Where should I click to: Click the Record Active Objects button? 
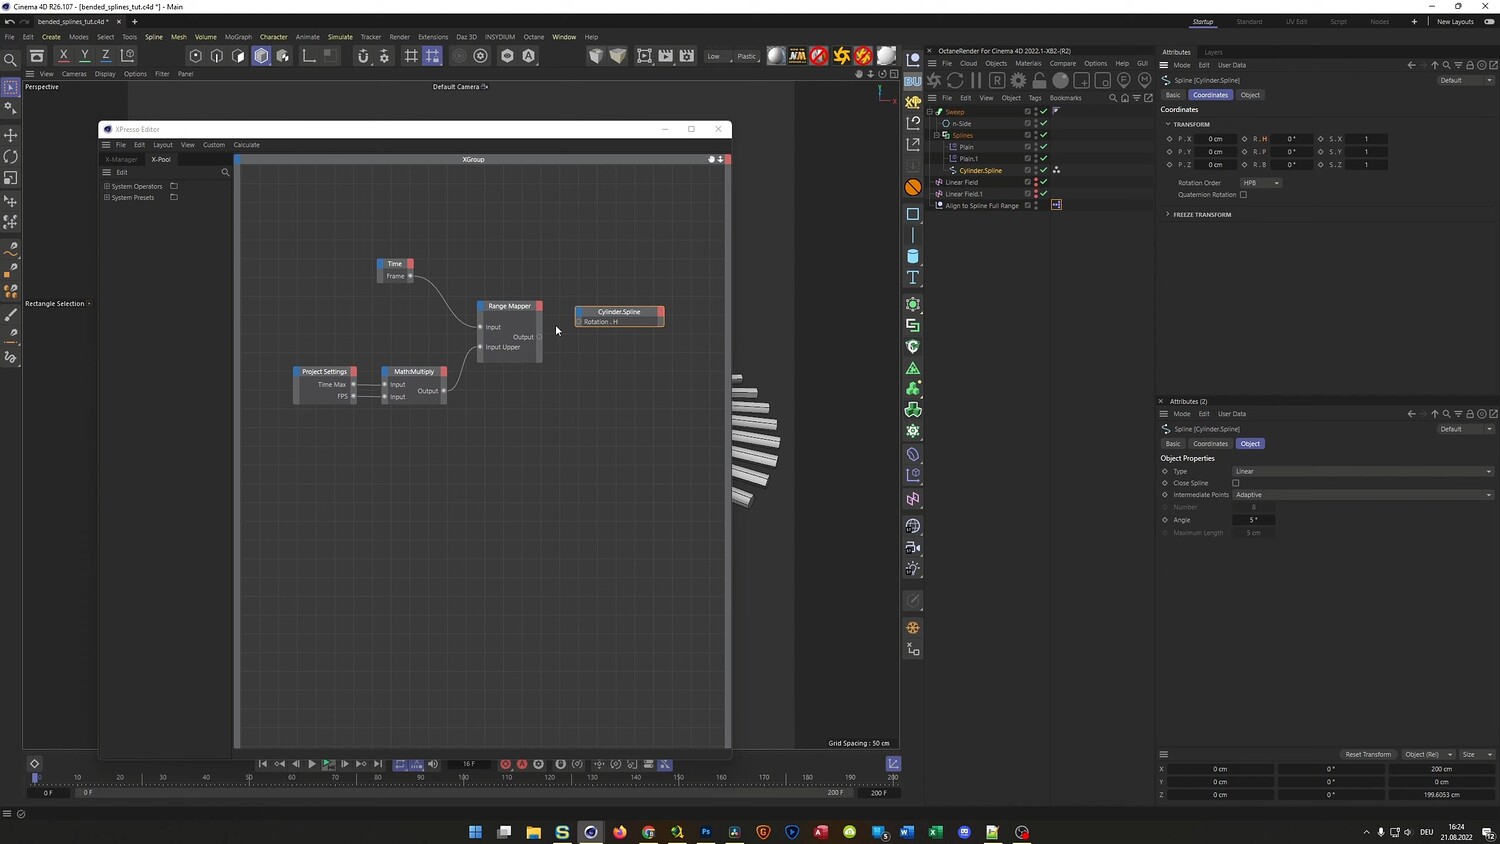(x=505, y=764)
